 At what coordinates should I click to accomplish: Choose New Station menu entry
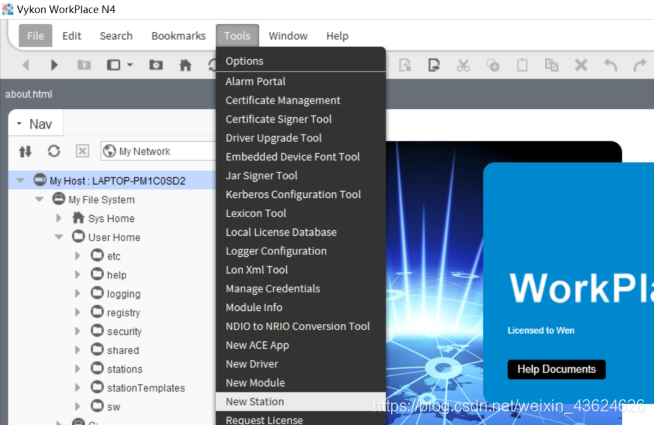coord(301,401)
